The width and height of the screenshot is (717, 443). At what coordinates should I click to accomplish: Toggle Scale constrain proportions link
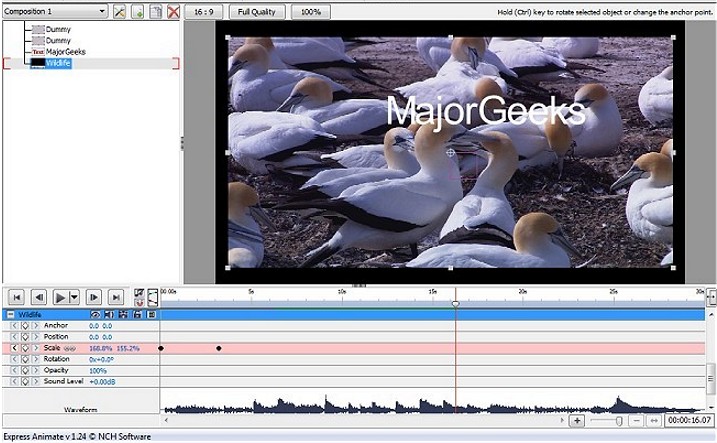click(70, 348)
